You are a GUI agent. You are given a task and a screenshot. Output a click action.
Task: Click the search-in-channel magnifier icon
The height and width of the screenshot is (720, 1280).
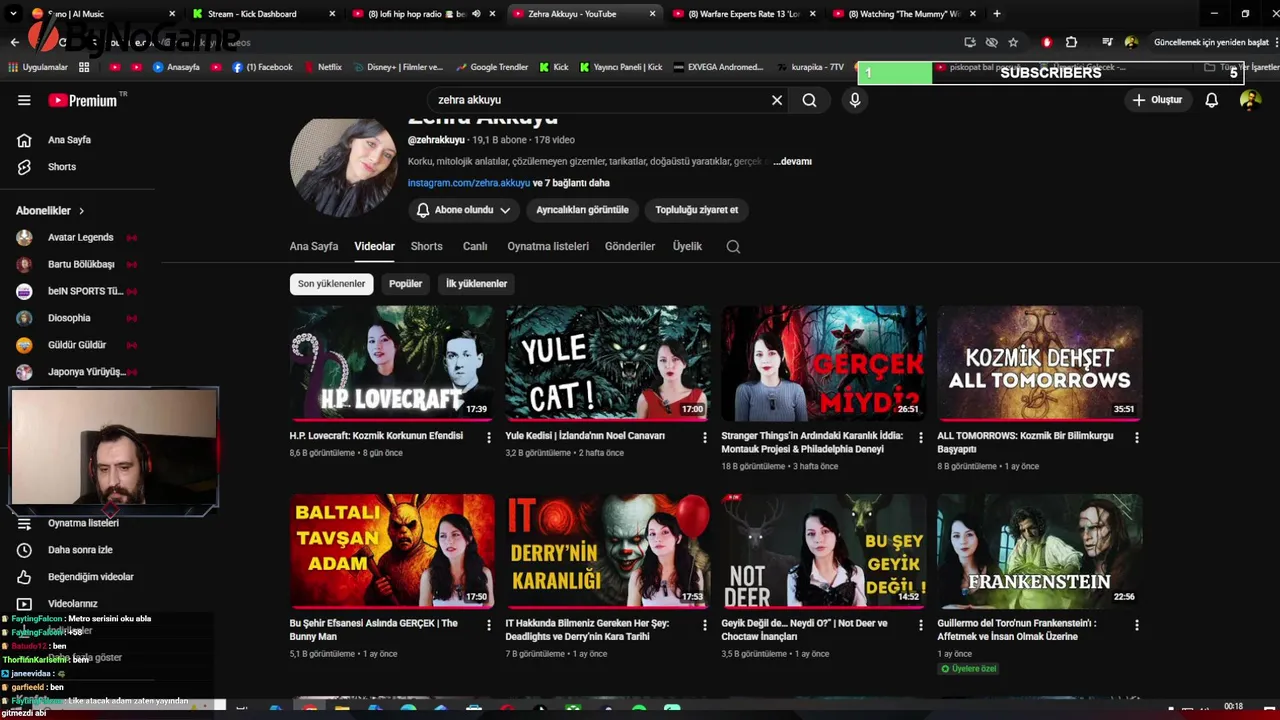[x=733, y=247]
